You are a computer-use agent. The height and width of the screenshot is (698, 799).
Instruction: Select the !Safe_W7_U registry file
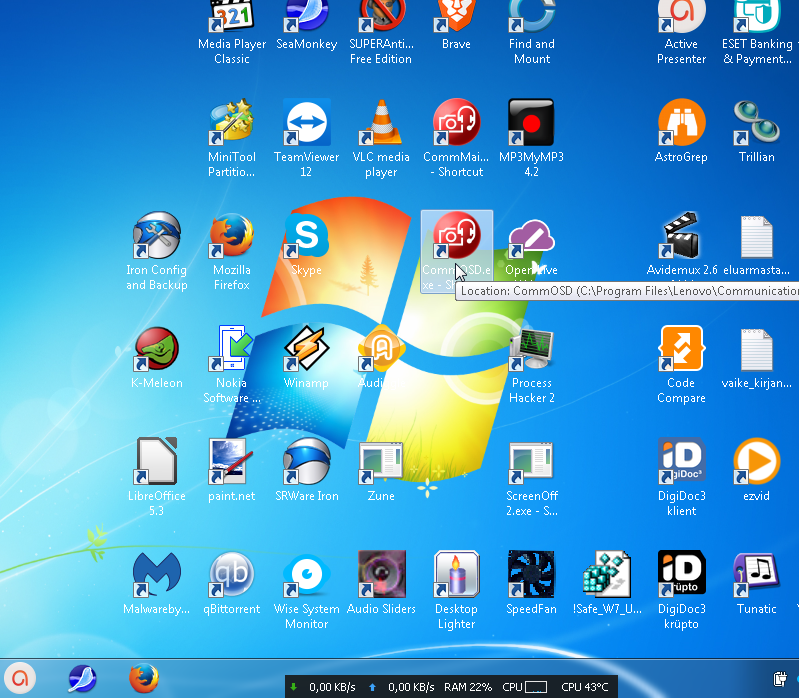[606, 574]
